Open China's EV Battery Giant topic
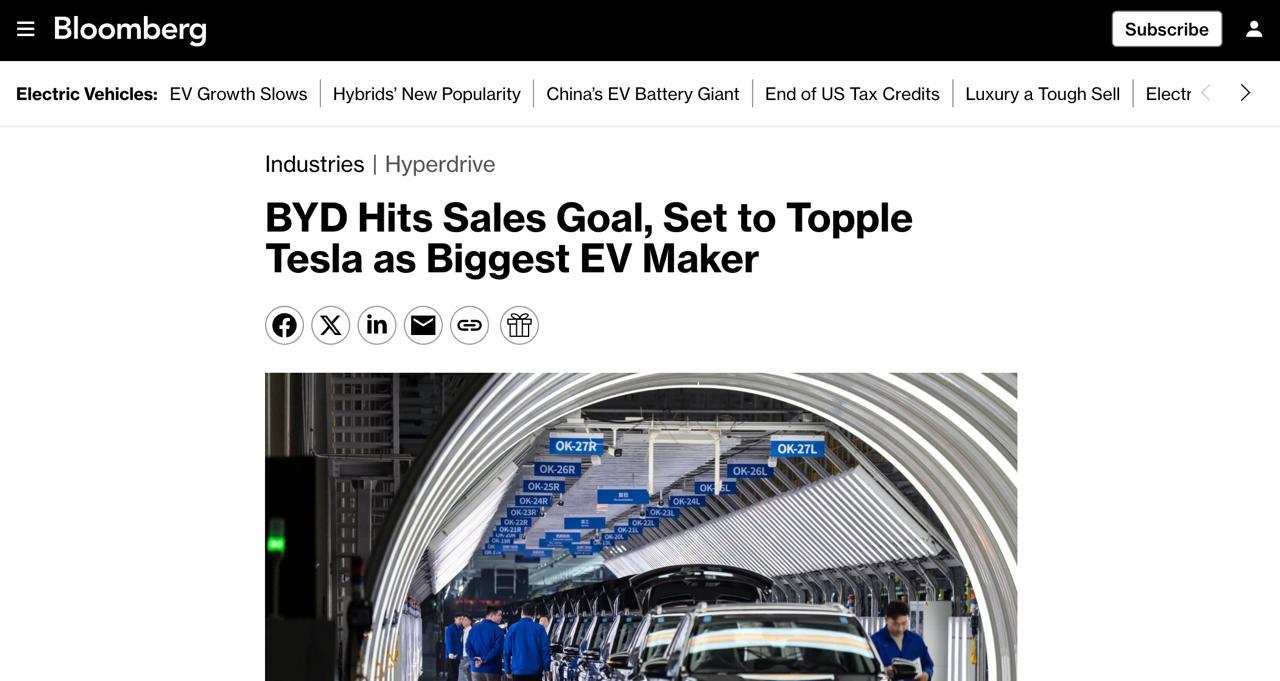 pyautogui.click(x=643, y=94)
